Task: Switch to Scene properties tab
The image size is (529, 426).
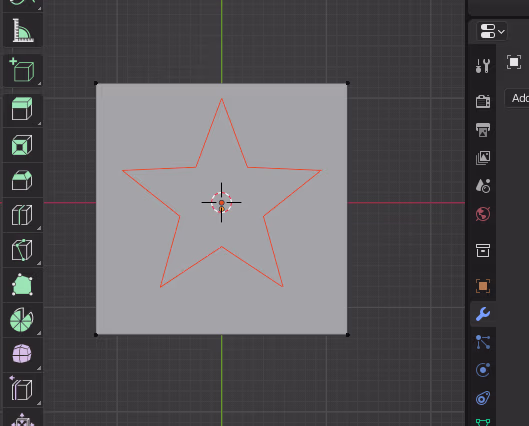Action: point(483,186)
